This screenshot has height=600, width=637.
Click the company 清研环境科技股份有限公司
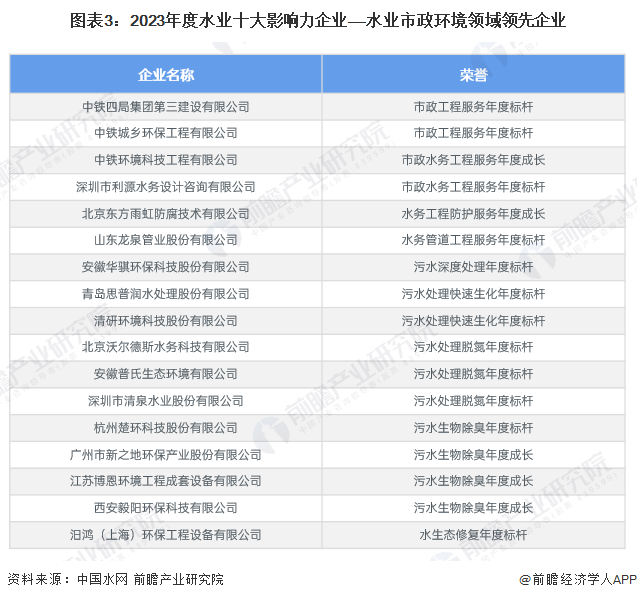coord(166,321)
